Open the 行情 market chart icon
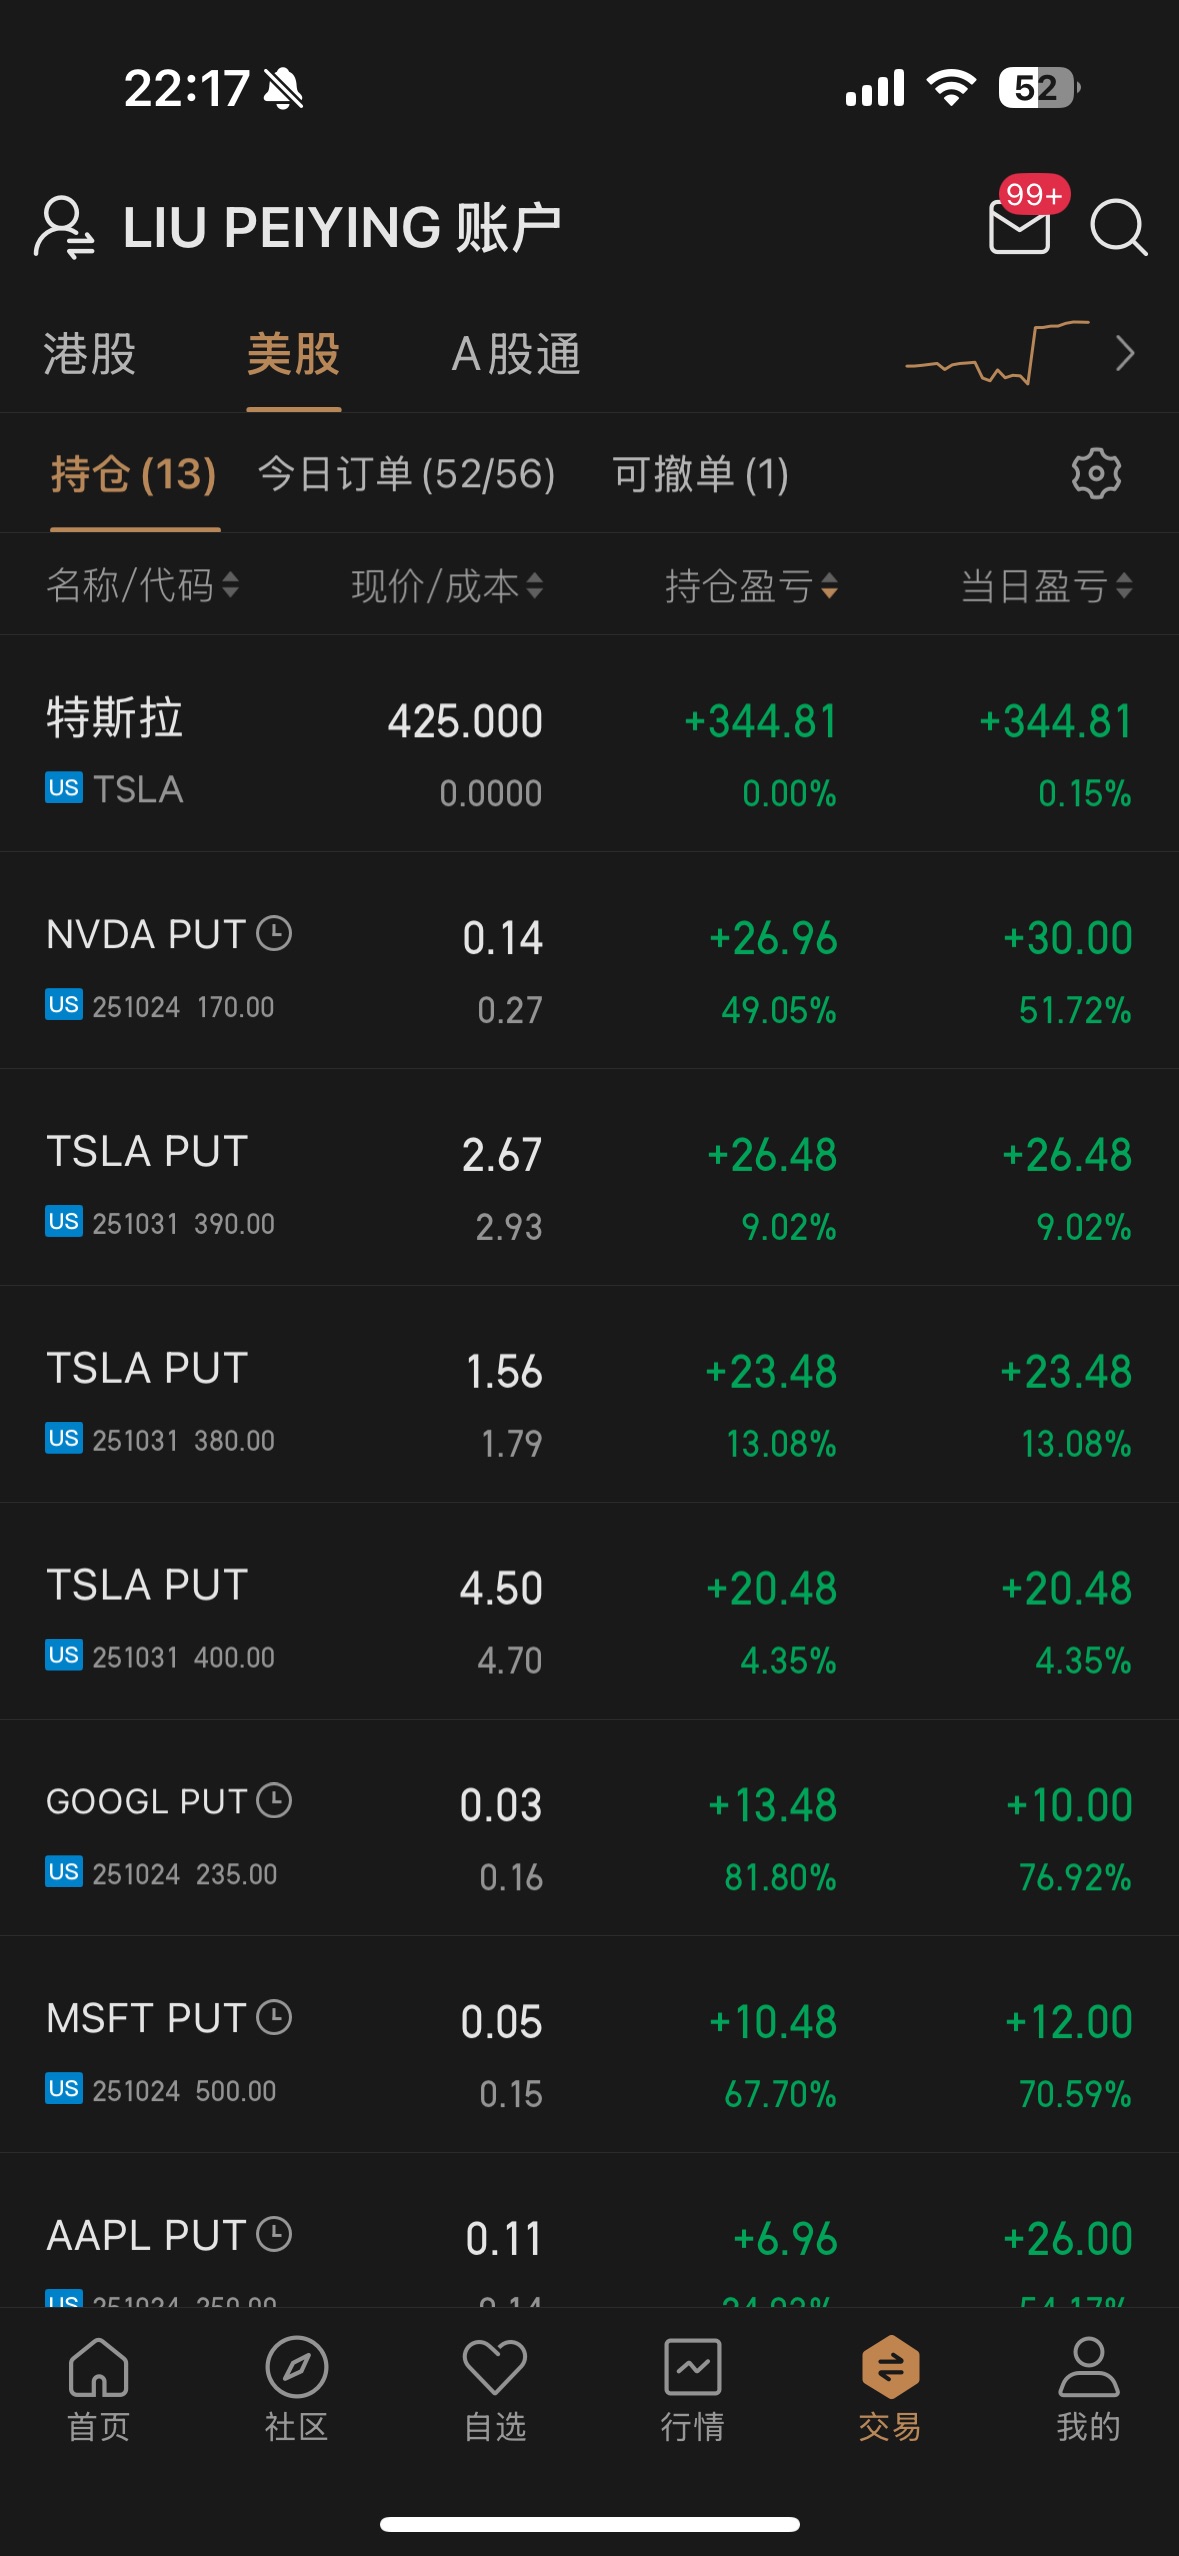The height and width of the screenshot is (2556, 1179). 692,2386
